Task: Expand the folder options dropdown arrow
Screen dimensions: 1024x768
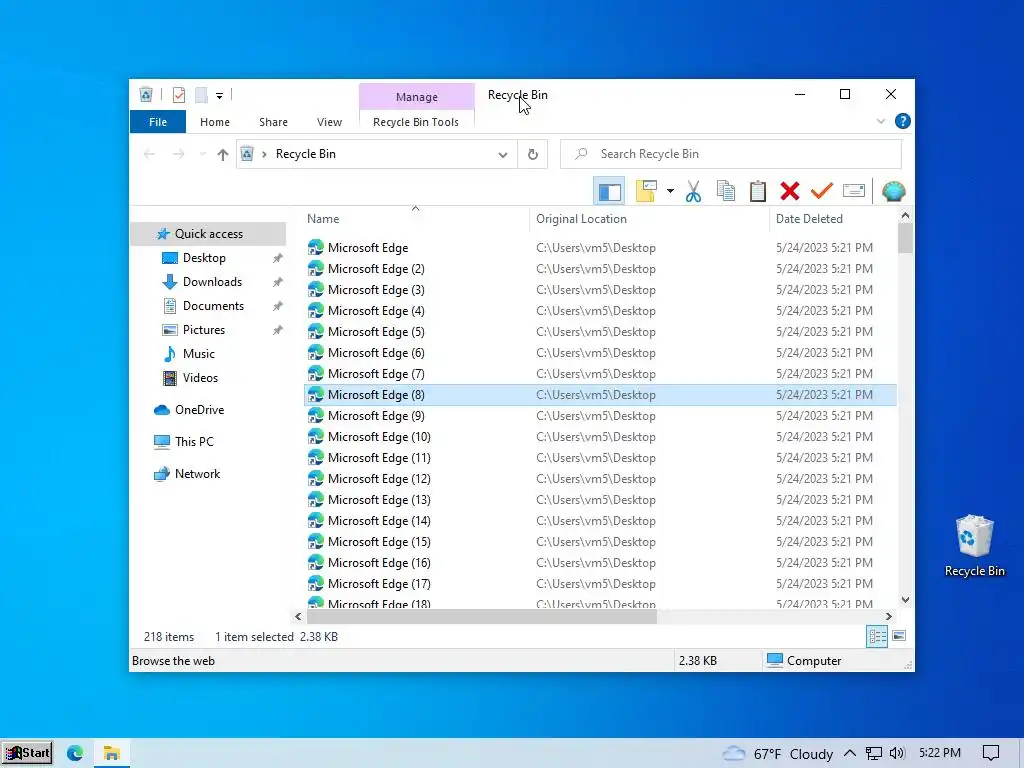Action: [x=670, y=191]
